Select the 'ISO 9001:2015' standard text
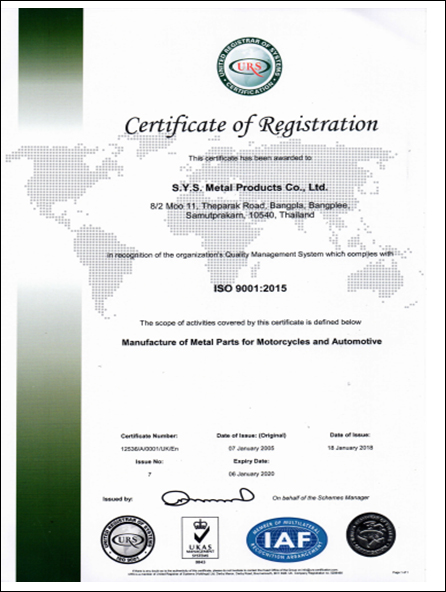This screenshot has height=592, width=446. click(250, 288)
